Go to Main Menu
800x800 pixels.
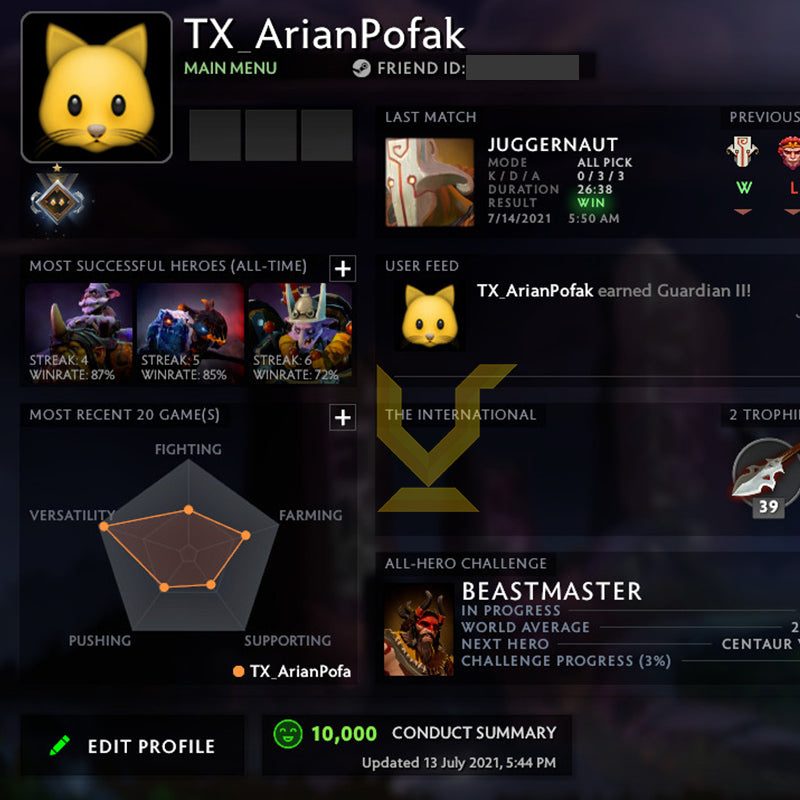231,68
